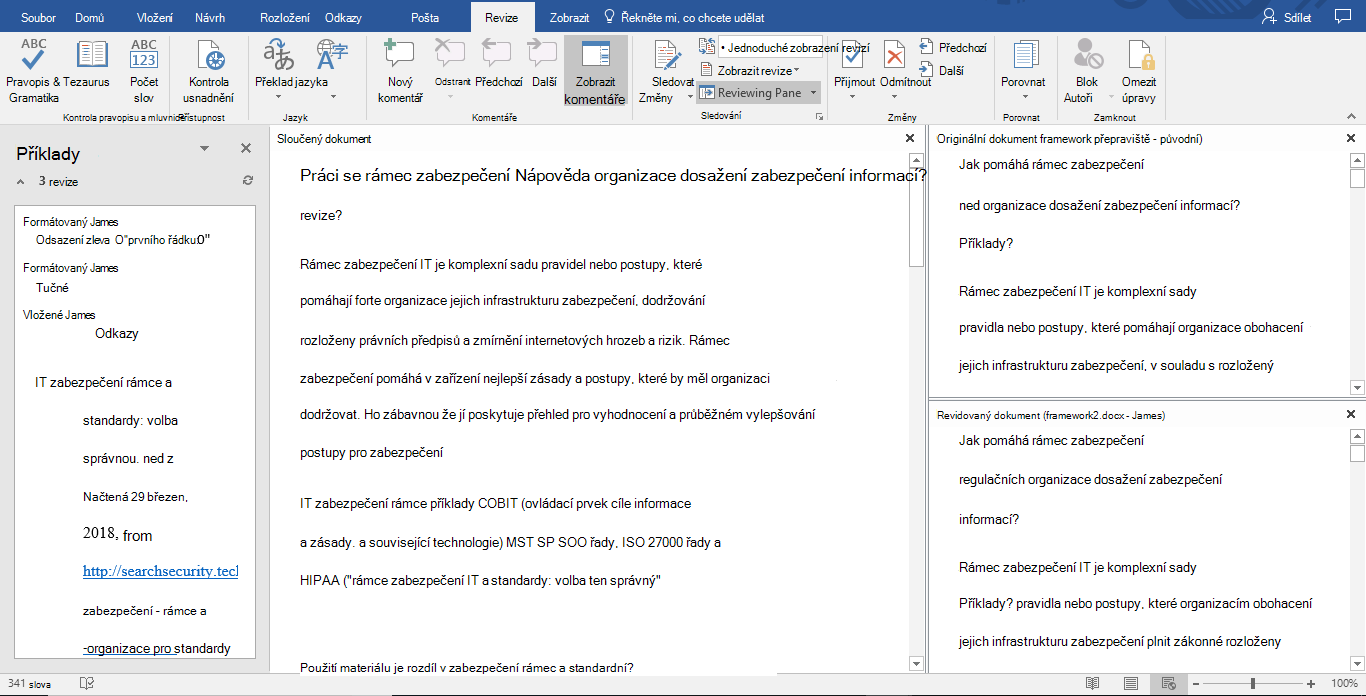Adjust the zoom slider in status bar
This screenshot has width=1366, height=696.
(x=1253, y=683)
